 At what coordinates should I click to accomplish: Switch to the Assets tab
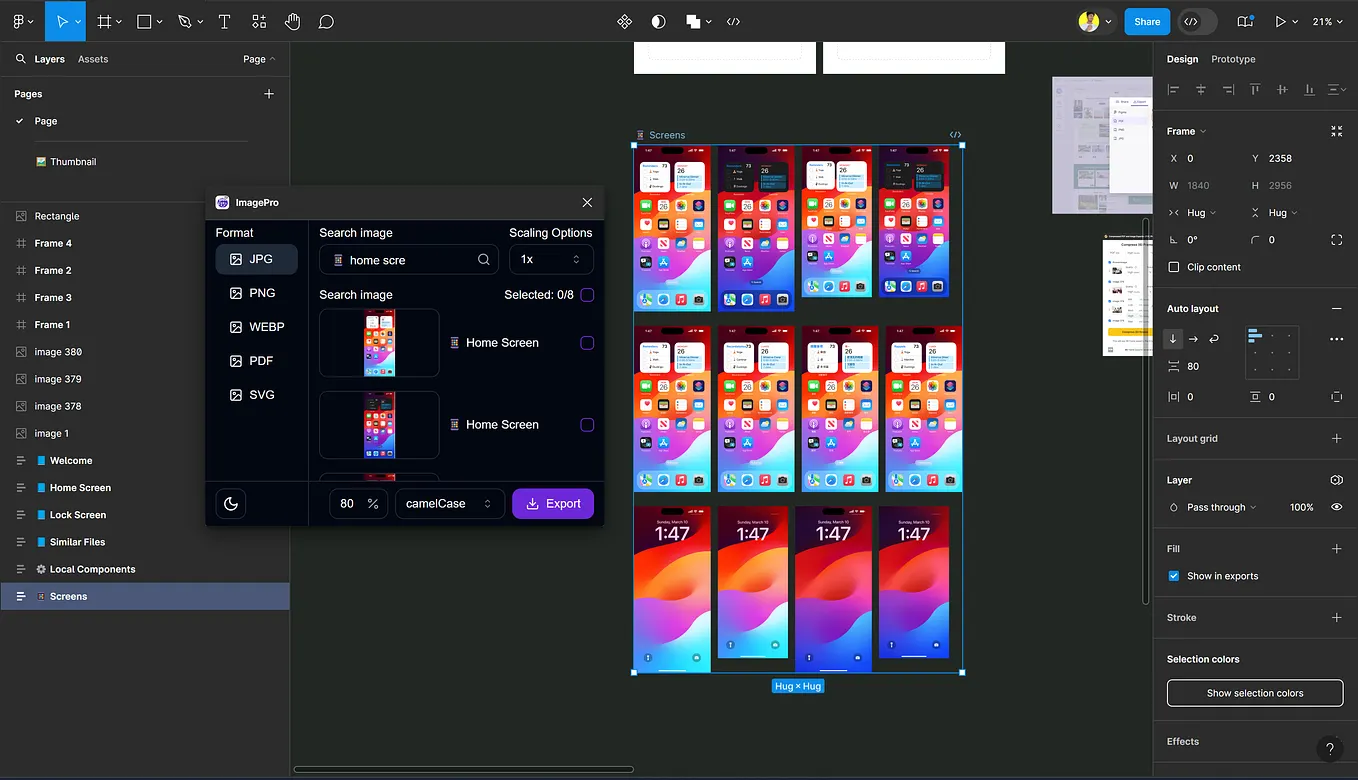(x=93, y=59)
